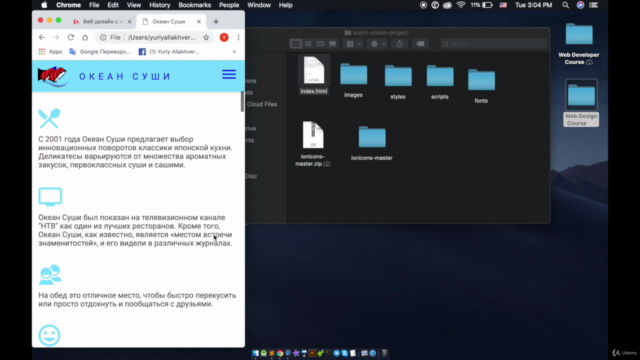Click the Finder search field
The height and width of the screenshot is (360, 640).
493,44
